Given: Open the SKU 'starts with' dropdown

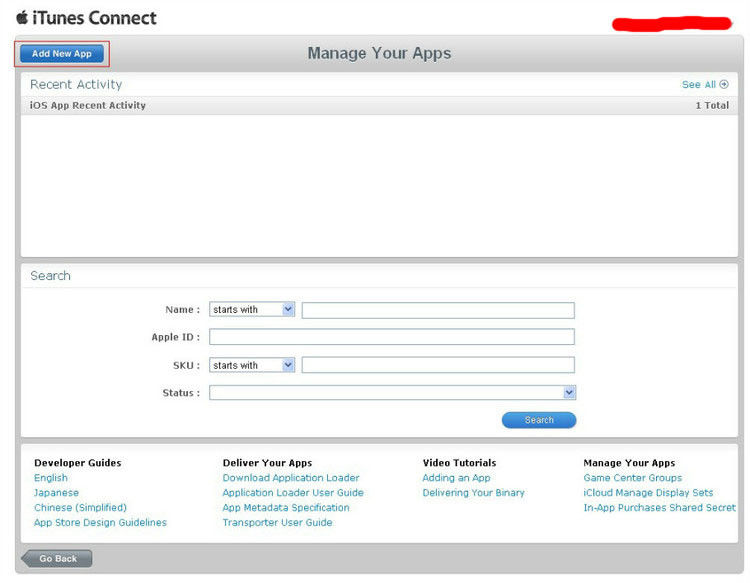Looking at the screenshot, I should pyautogui.click(x=252, y=365).
